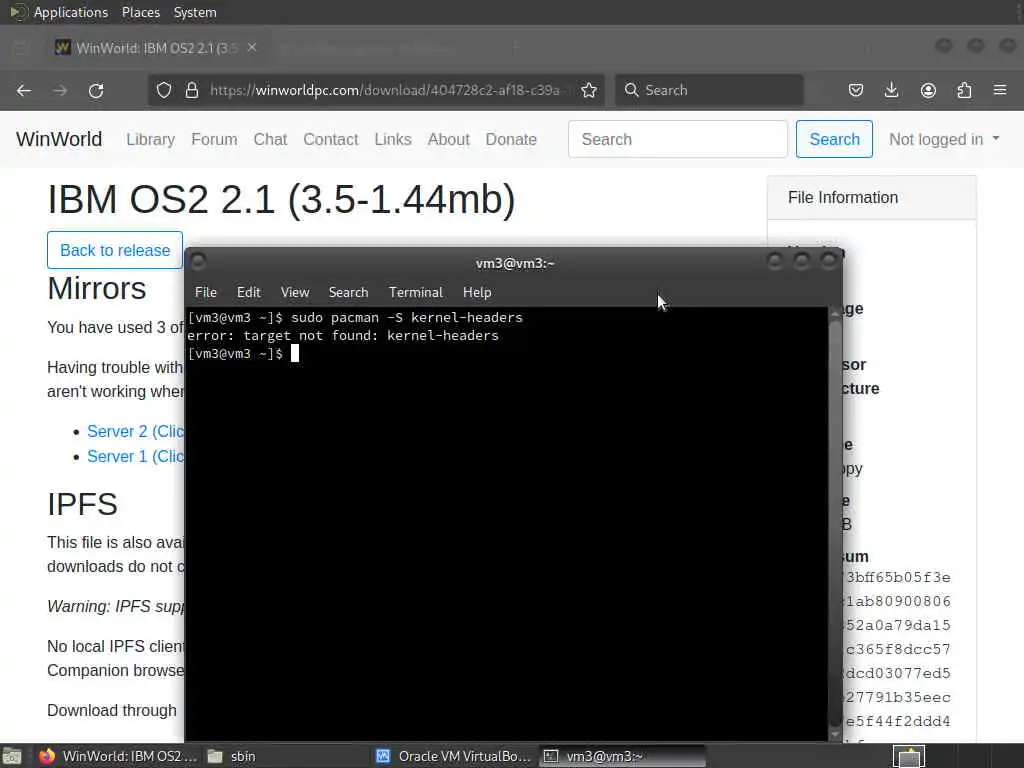Image resolution: width=1024 pixels, height=768 pixels.
Task: Click the Back to release button
Action: pos(115,250)
